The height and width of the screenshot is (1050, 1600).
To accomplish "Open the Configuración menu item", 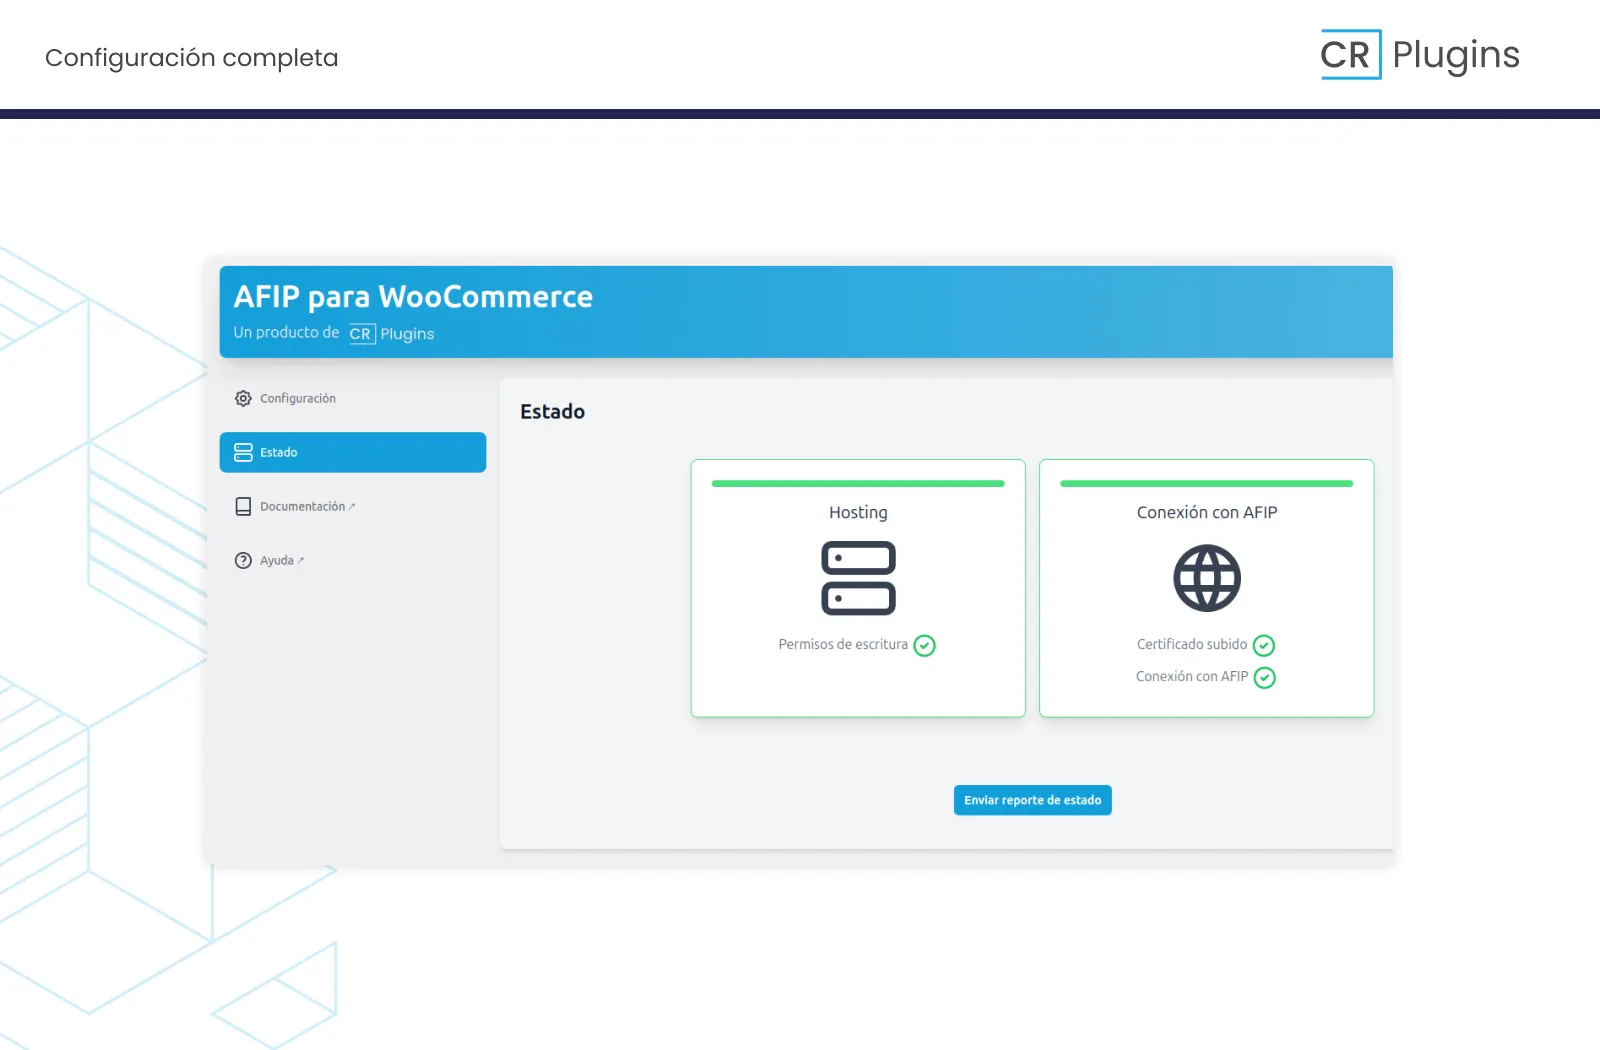I will [x=298, y=398].
